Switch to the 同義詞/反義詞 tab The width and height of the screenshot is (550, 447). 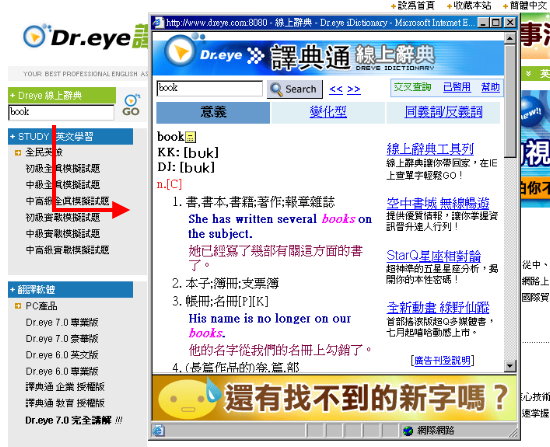coord(443,112)
